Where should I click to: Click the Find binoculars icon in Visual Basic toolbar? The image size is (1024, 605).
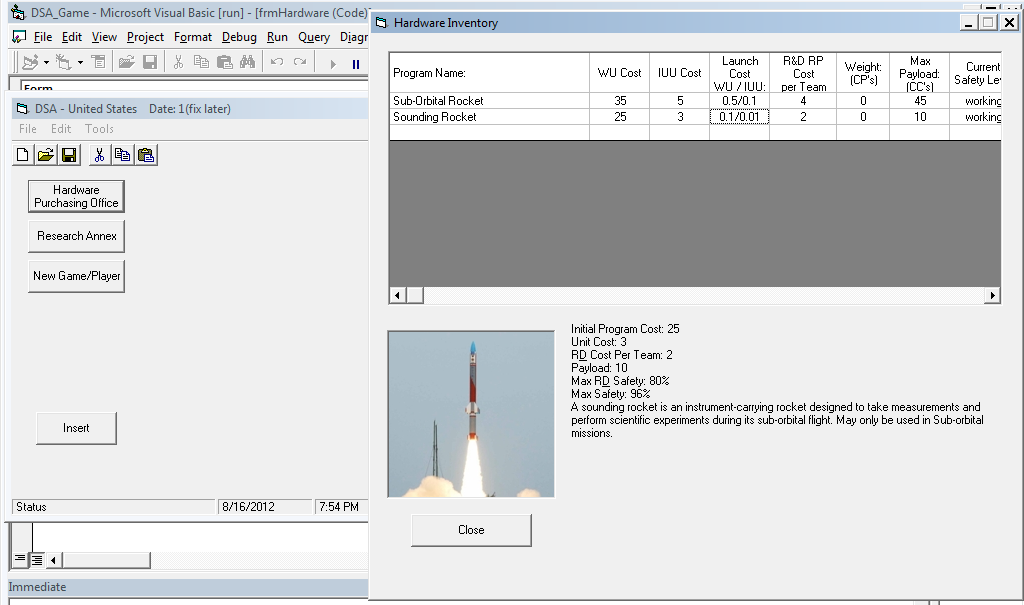point(248,62)
